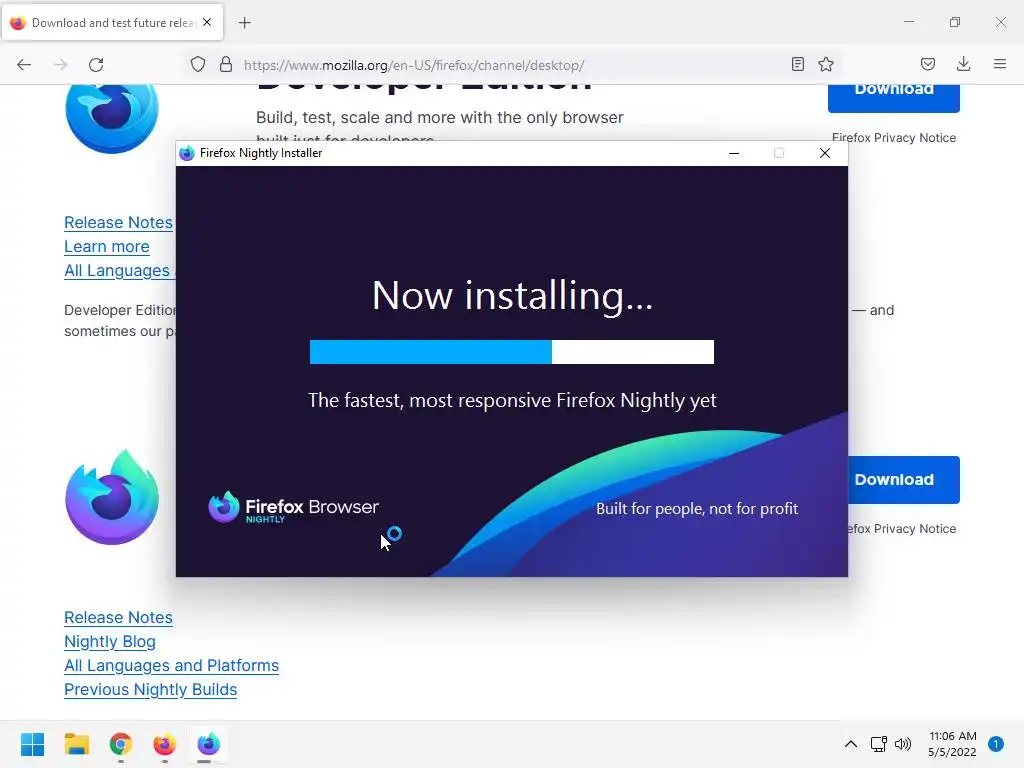The width and height of the screenshot is (1024, 768).
Task: Launch Google Chrome from the taskbar
Action: (121, 744)
